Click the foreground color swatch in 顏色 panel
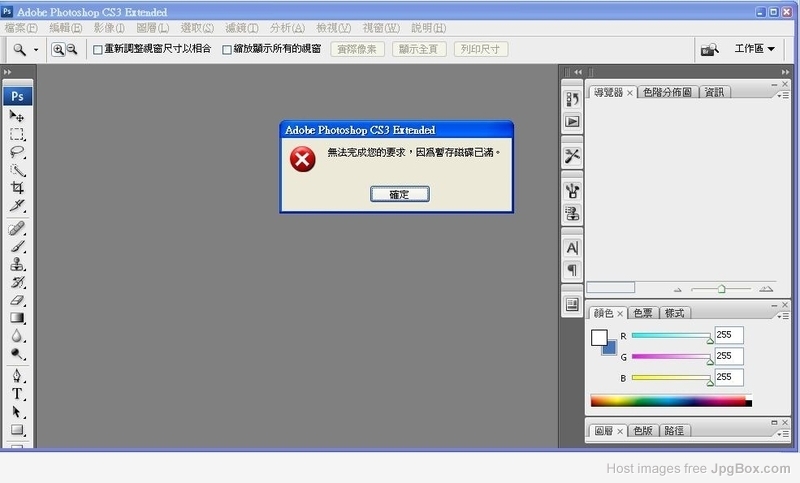800x483 pixels. (599, 338)
